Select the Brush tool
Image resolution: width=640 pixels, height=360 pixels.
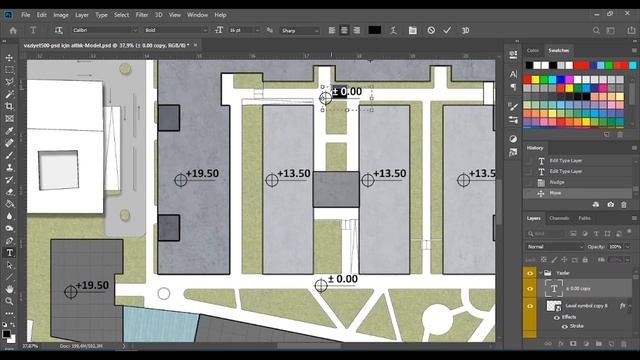pyautogui.click(x=9, y=155)
